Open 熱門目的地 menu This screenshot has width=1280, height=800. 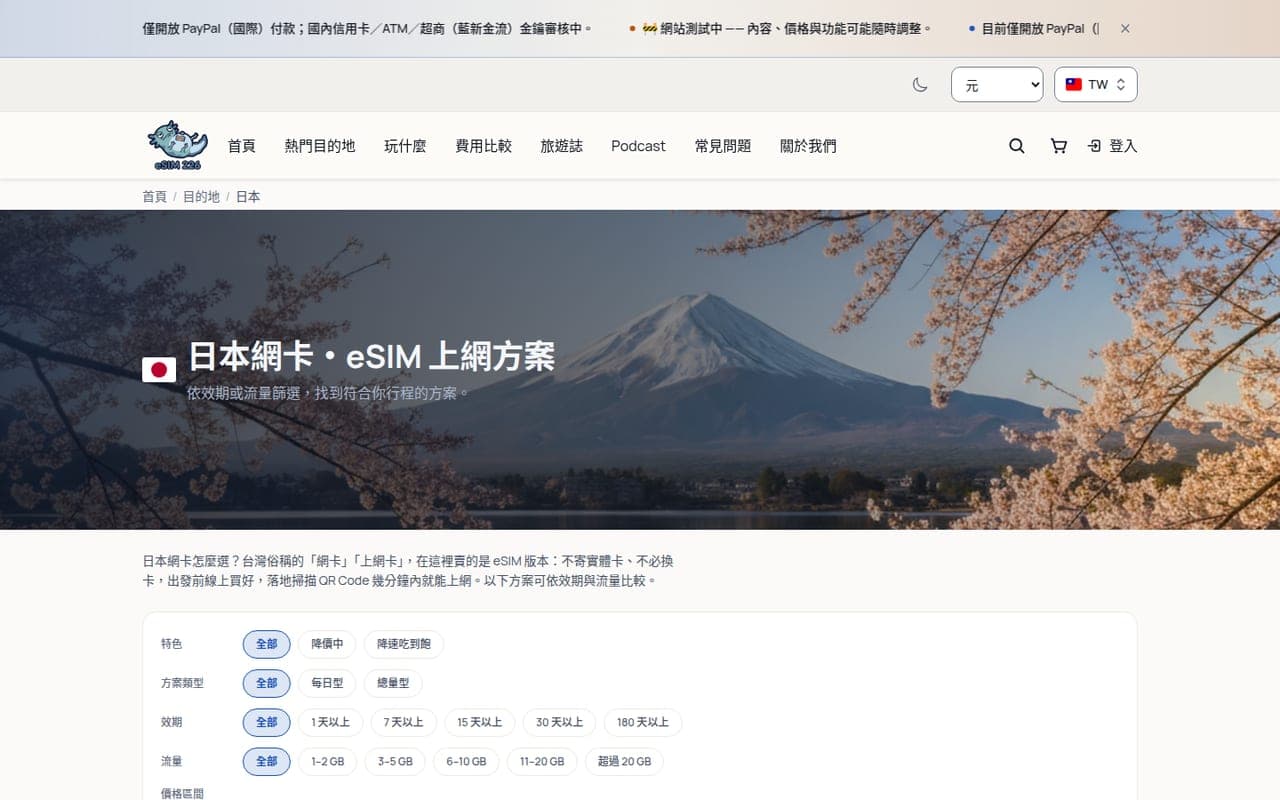click(320, 146)
